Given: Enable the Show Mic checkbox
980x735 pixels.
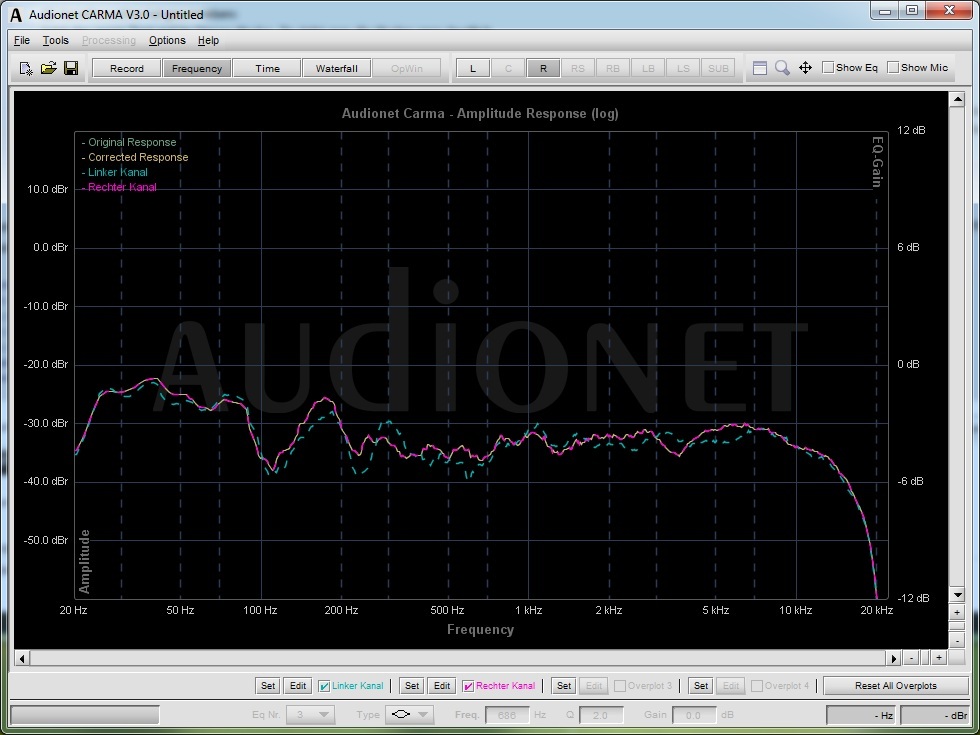Looking at the screenshot, I should [x=893, y=68].
